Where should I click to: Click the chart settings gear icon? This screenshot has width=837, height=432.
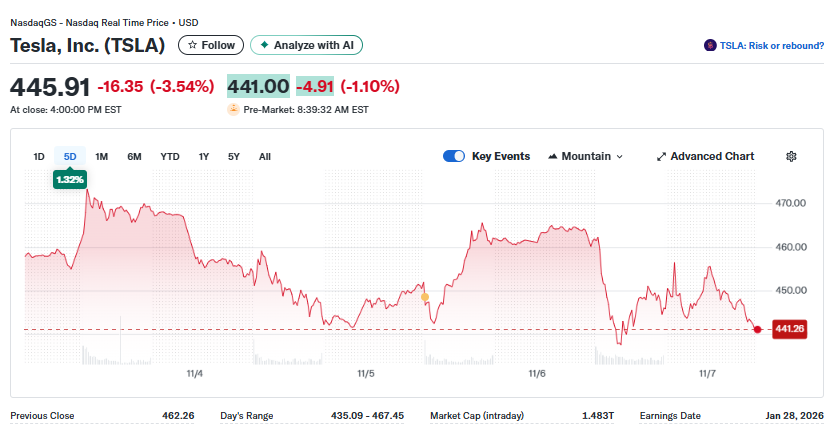(791, 156)
